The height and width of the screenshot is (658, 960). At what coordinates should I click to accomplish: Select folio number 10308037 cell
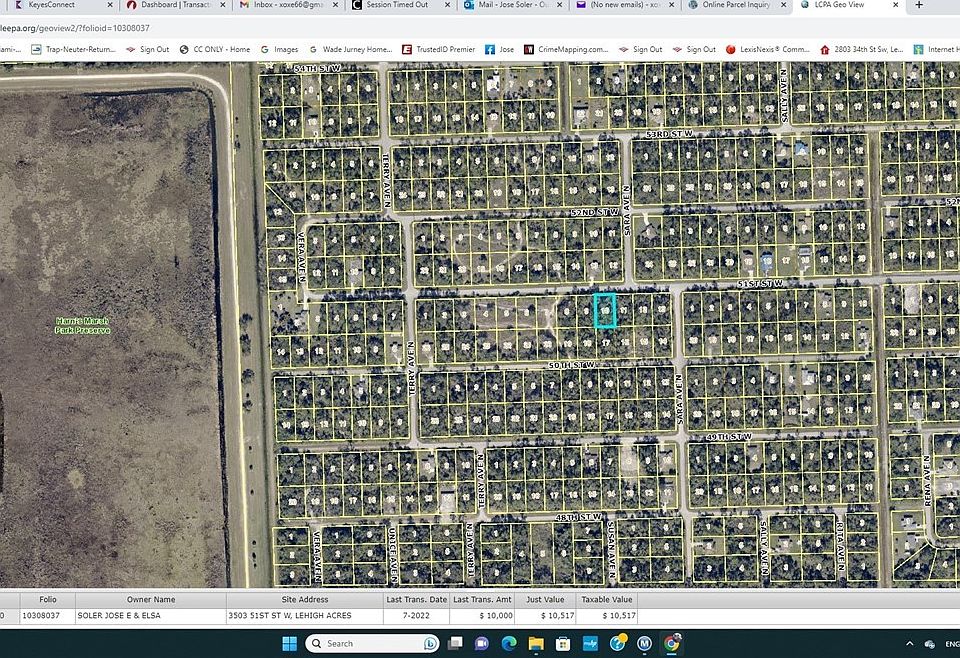(48, 616)
